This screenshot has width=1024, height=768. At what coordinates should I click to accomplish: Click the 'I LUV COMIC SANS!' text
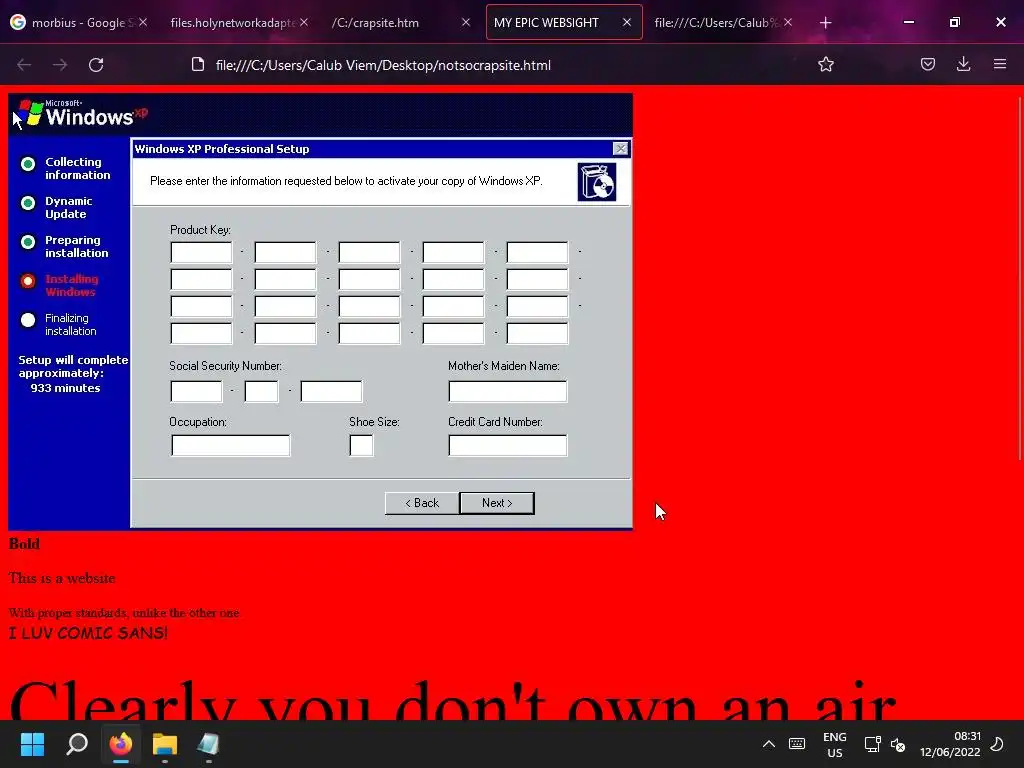coord(88,633)
